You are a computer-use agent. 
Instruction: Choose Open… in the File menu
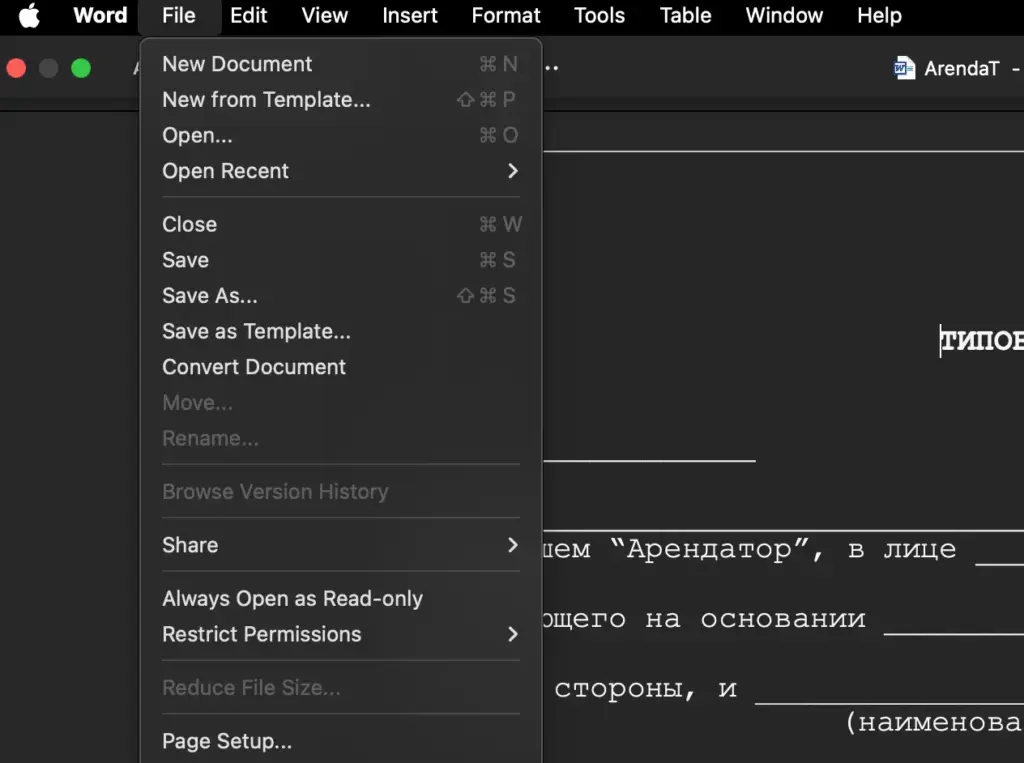click(341, 135)
